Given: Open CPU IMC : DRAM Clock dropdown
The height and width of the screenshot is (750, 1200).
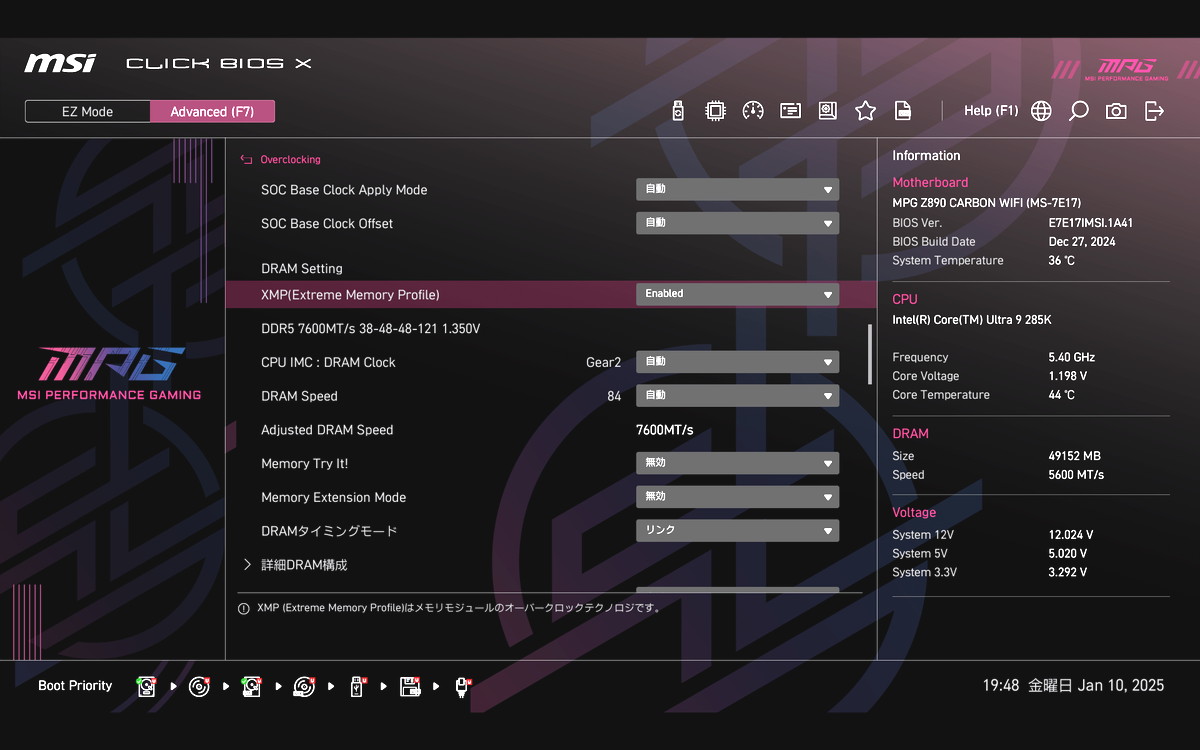Looking at the screenshot, I should coord(737,362).
